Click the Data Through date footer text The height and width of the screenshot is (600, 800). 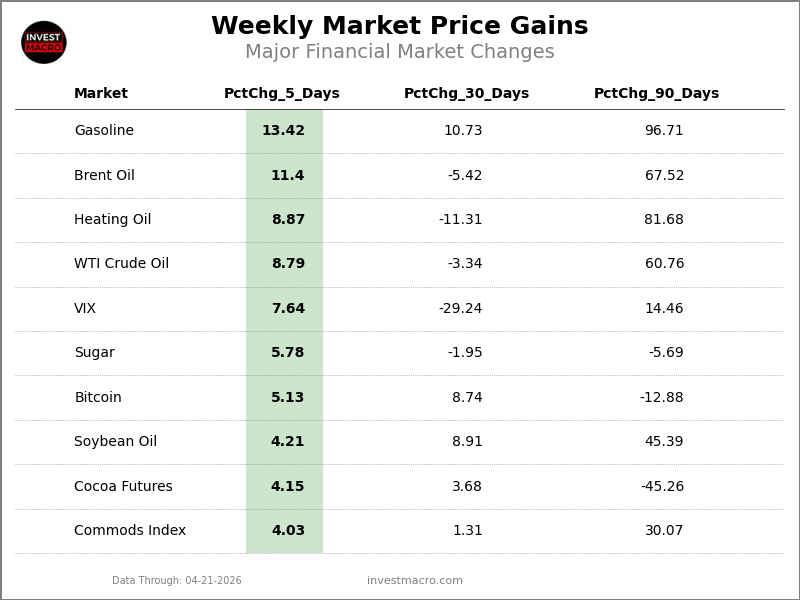tap(177, 581)
